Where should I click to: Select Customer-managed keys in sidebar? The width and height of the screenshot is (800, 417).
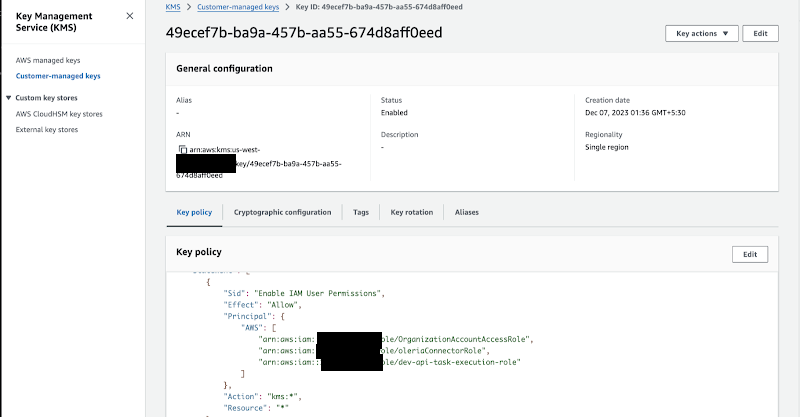(58, 76)
